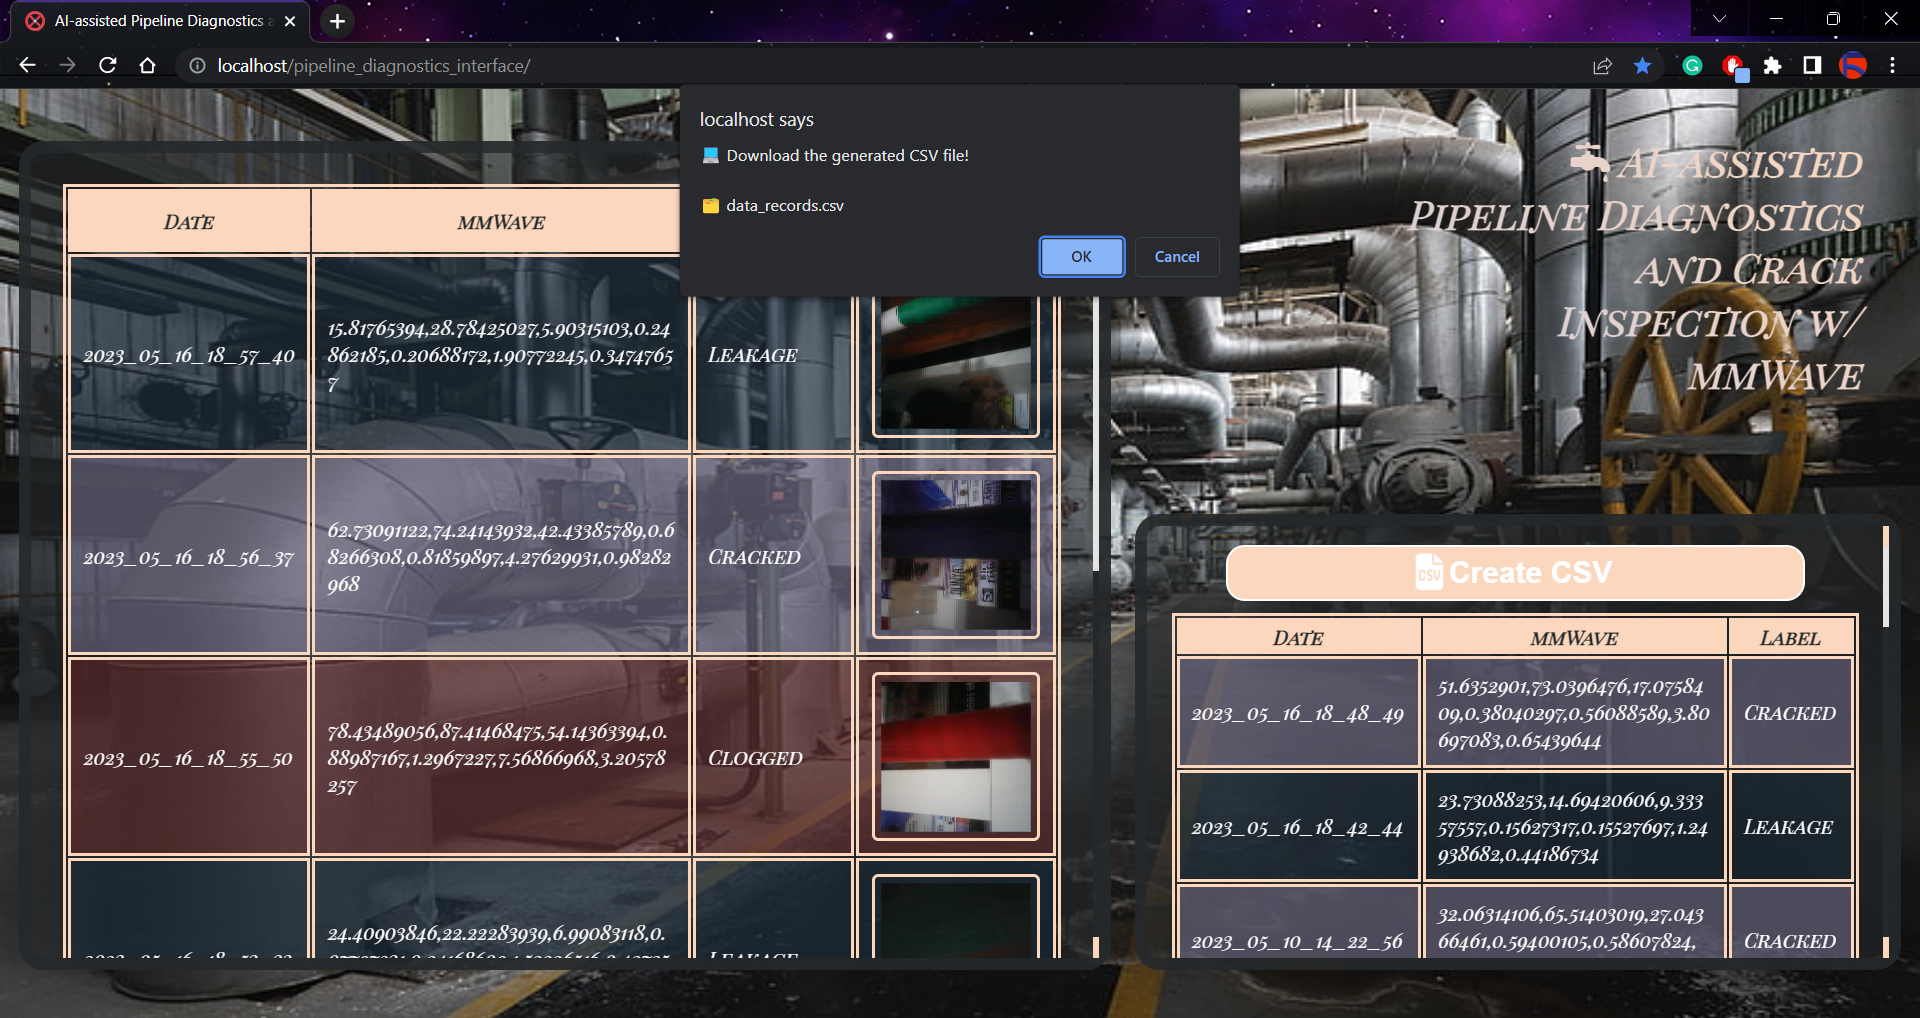Click the pipeline favicon on the browser tab
The image size is (1920, 1018).
click(x=34, y=20)
